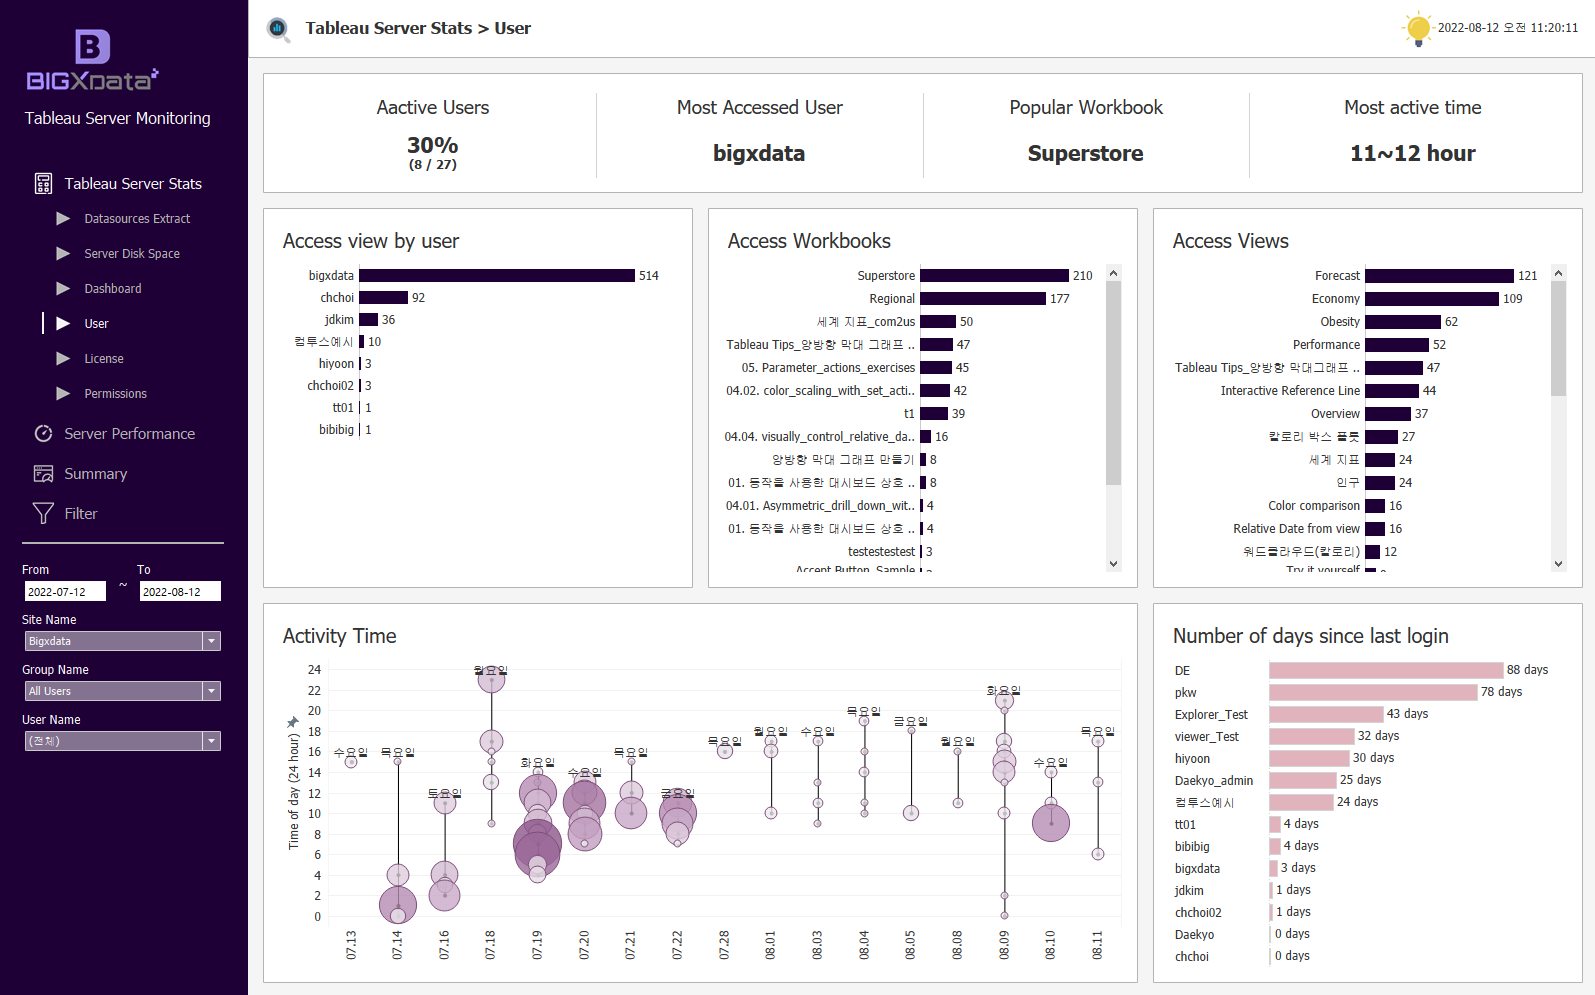
Task: Select the Obesity view bar
Action: (x=1403, y=321)
